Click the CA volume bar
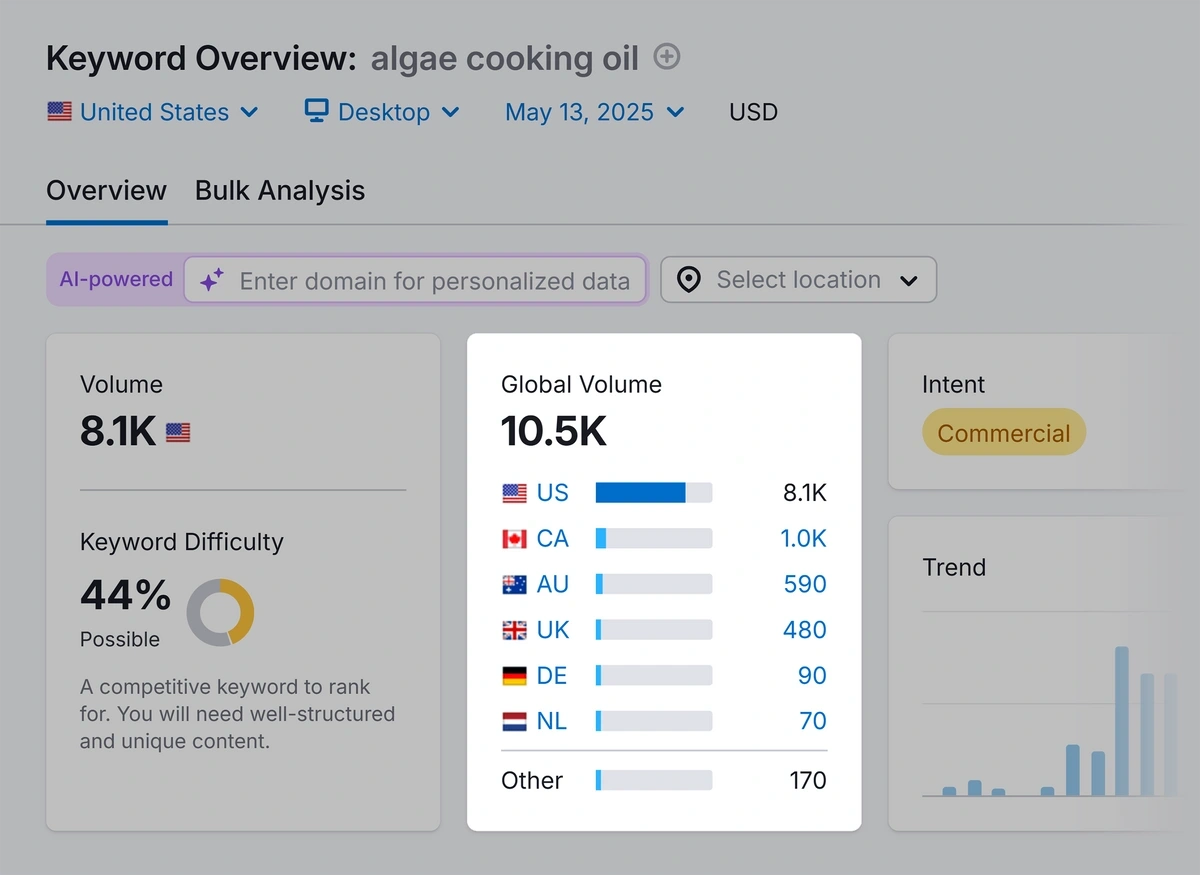The width and height of the screenshot is (1200, 875). click(x=654, y=539)
